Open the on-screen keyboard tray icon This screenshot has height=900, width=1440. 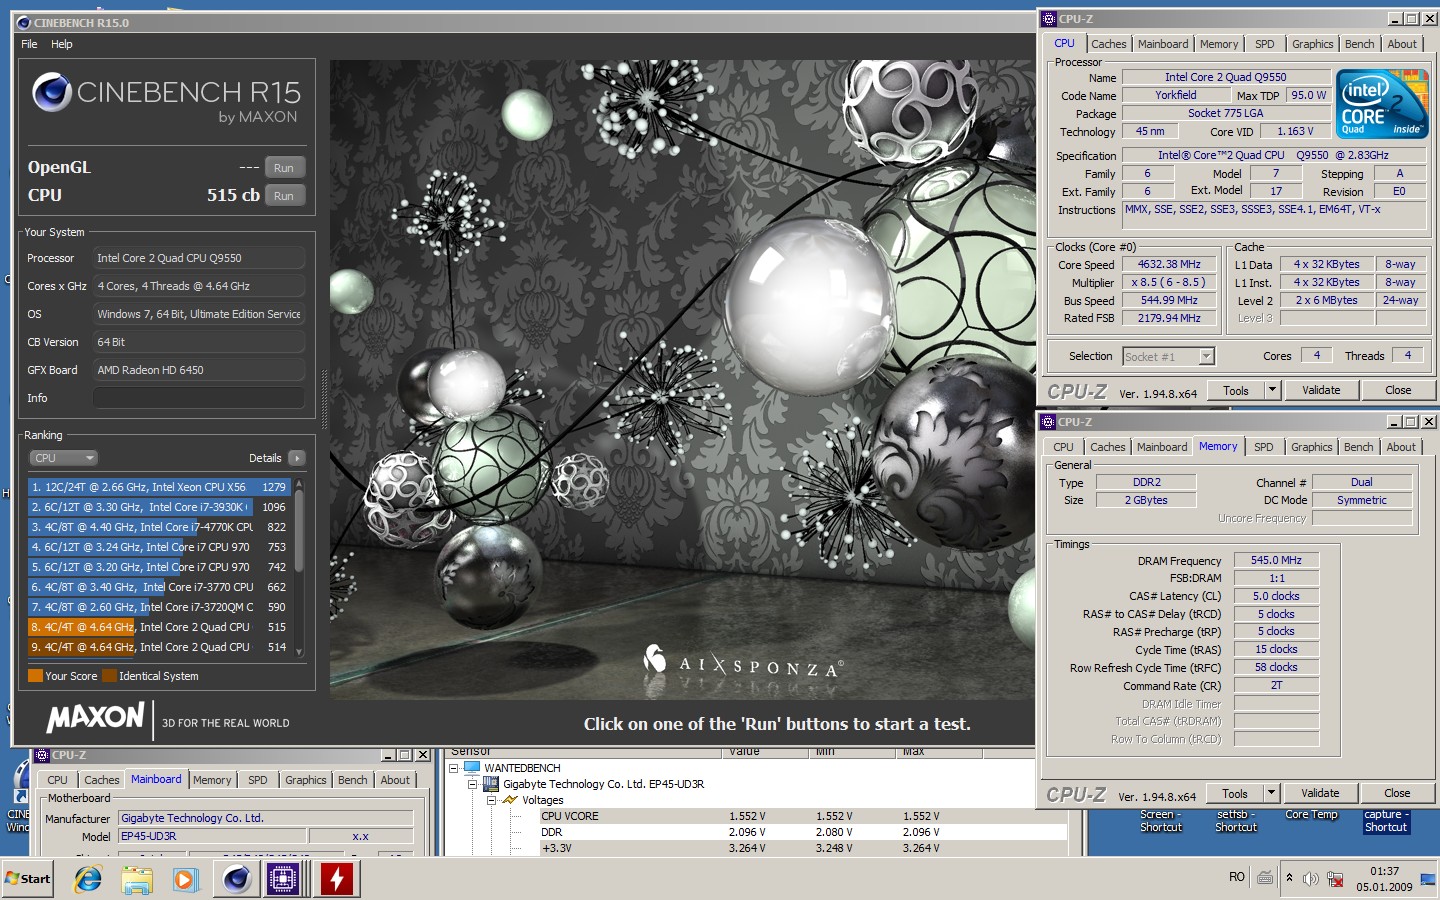click(x=1265, y=878)
